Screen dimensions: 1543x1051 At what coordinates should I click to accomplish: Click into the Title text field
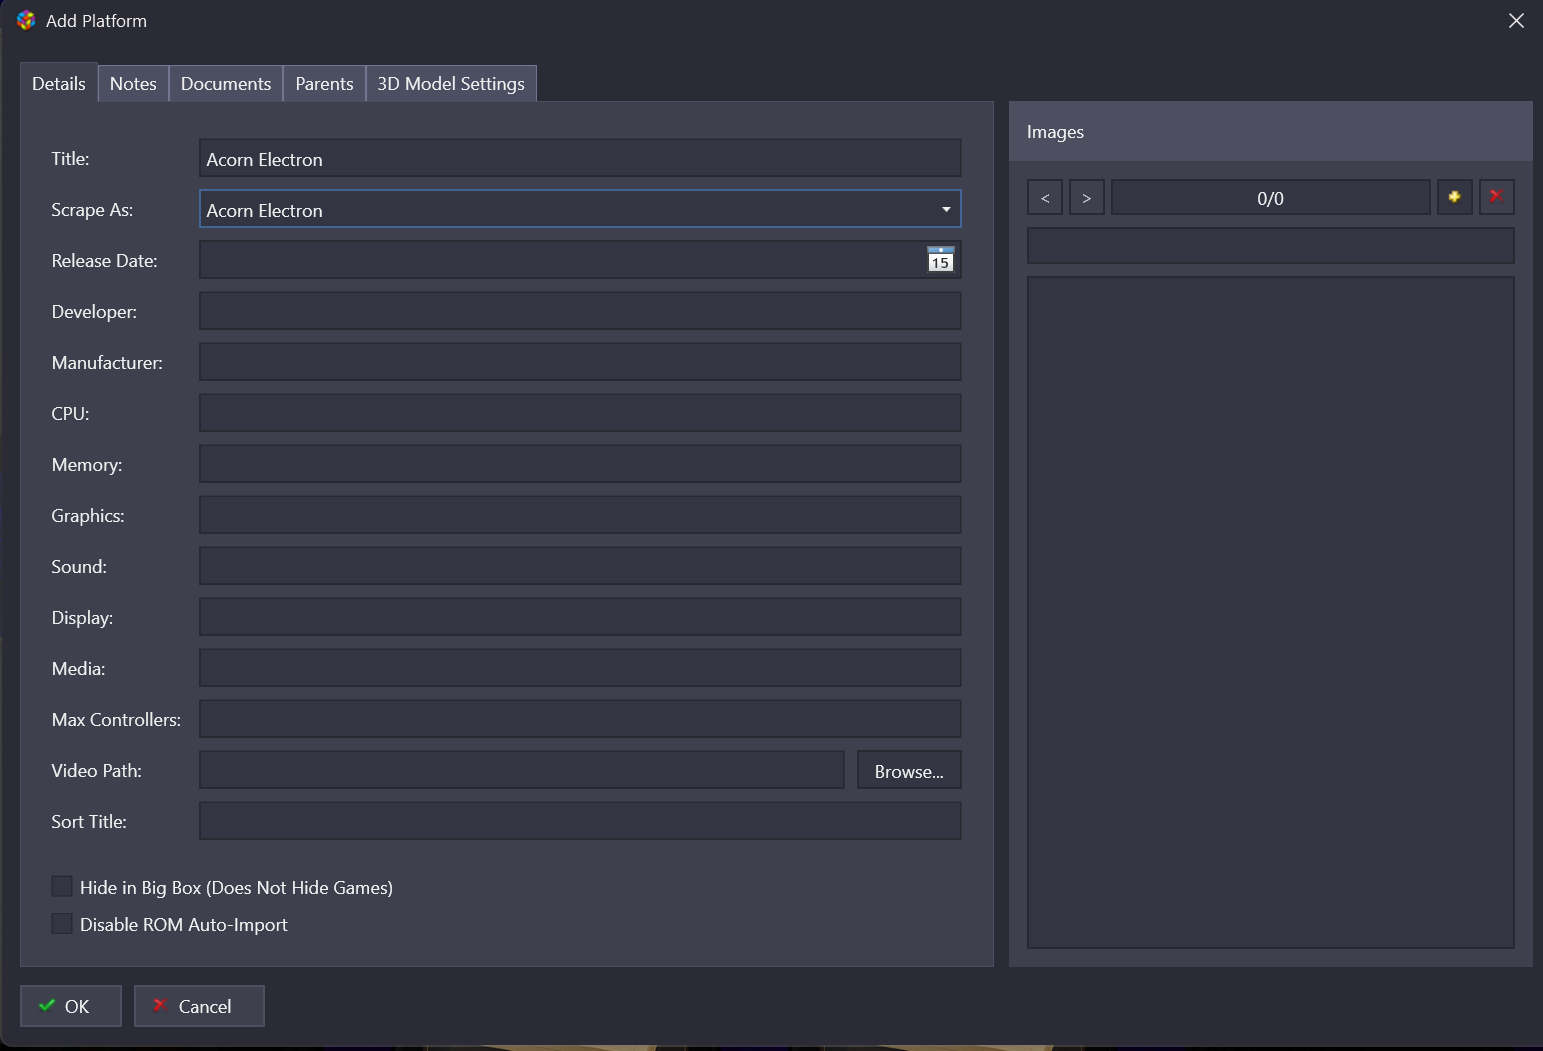(x=579, y=159)
